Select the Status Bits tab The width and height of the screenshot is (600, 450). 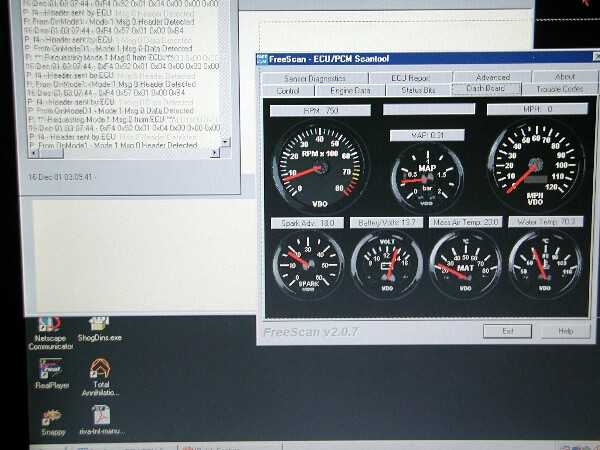pyautogui.click(x=418, y=90)
